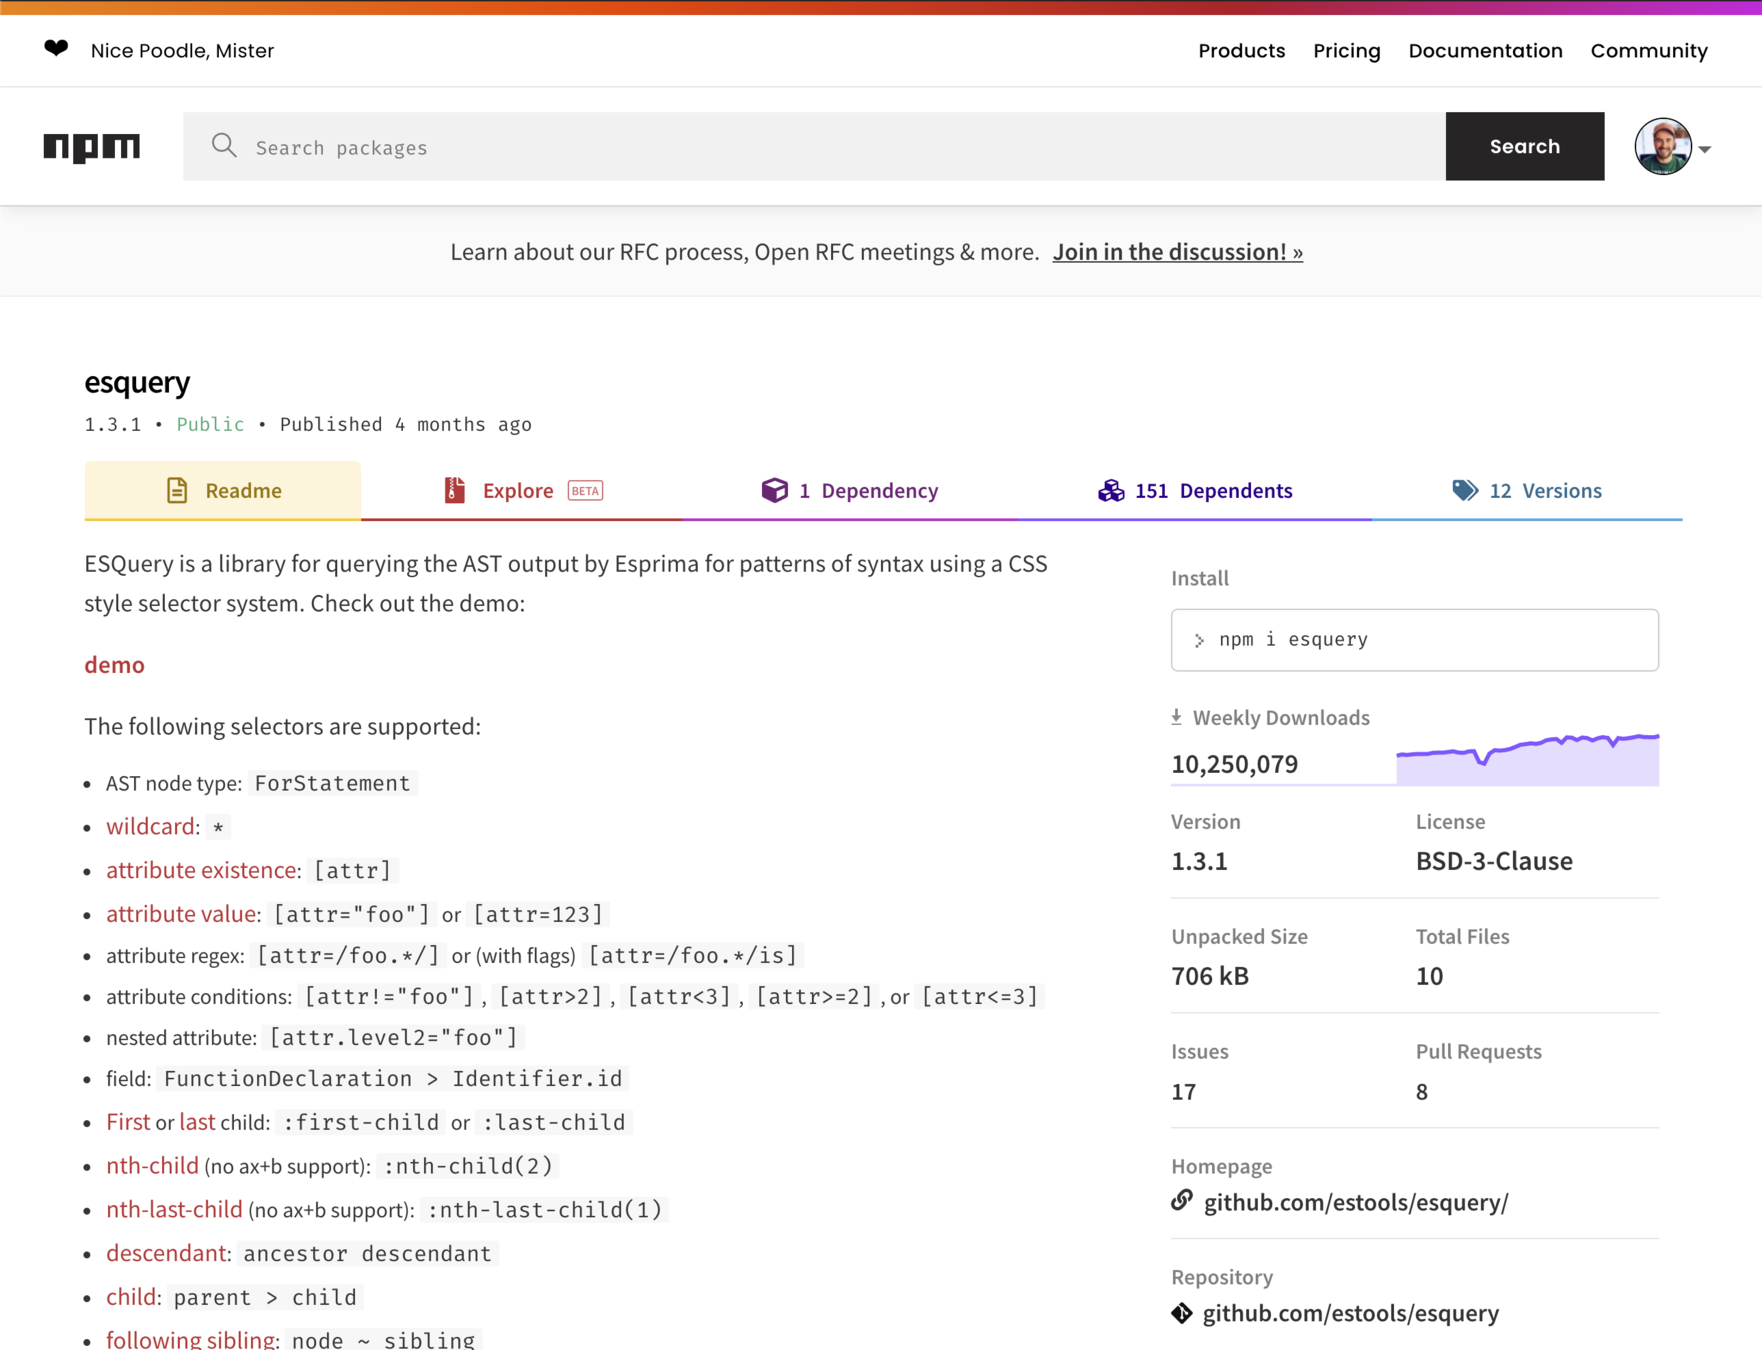Click the Version value 1.3.1 in sidebar
This screenshot has width=1762, height=1350.
(x=1199, y=861)
